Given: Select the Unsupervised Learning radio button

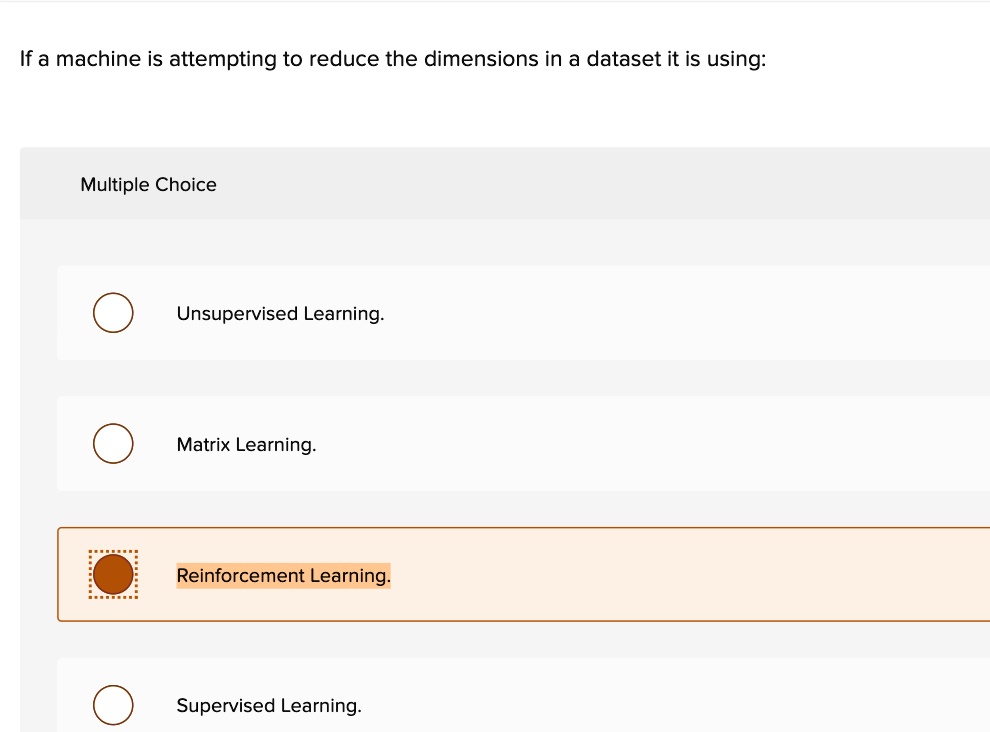Looking at the screenshot, I should [x=113, y=313].
